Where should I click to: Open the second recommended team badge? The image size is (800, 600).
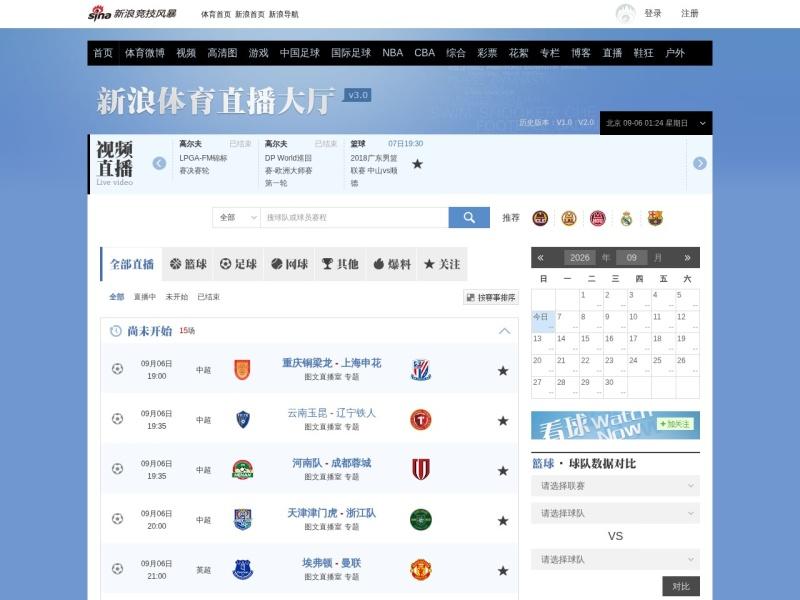(569, 218)
